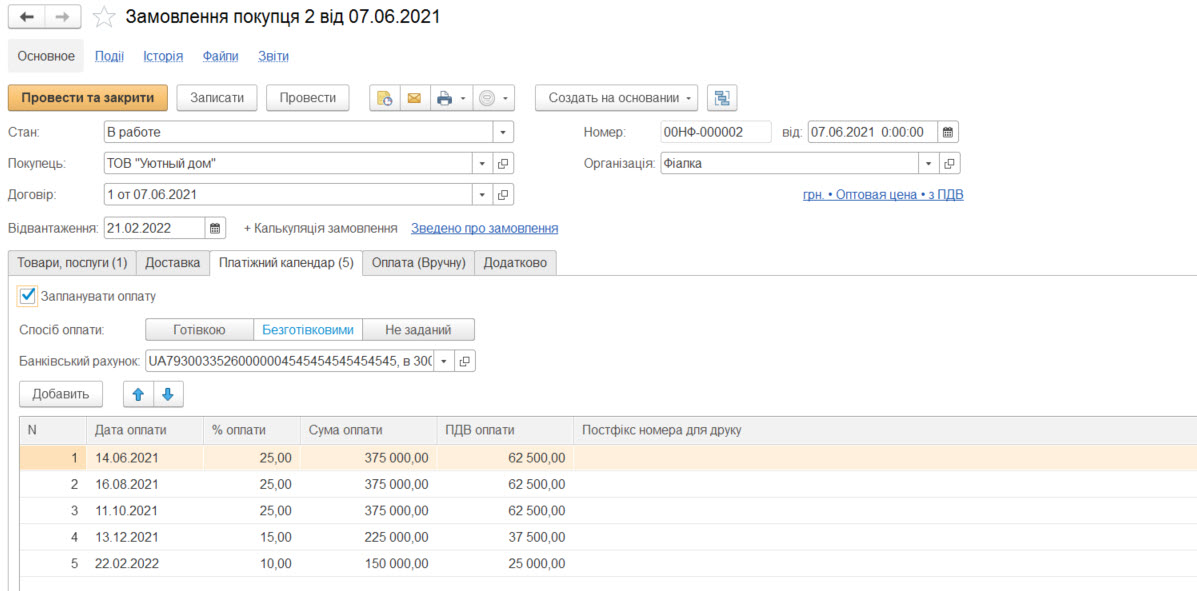Mark document as favorite with star
Viewport: 1197px width, 591px height.
[x=103, y=17]
